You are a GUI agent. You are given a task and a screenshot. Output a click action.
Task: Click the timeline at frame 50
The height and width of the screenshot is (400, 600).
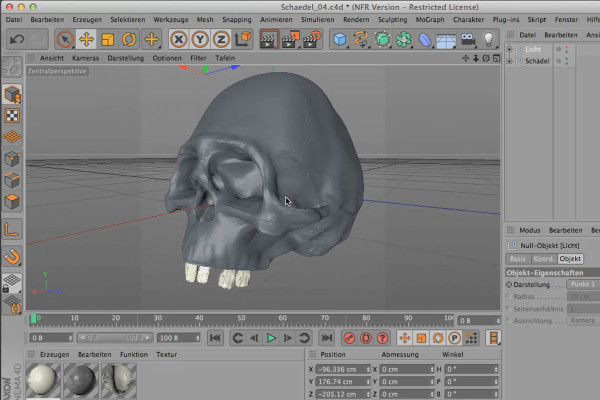click(x=241, y=320)
